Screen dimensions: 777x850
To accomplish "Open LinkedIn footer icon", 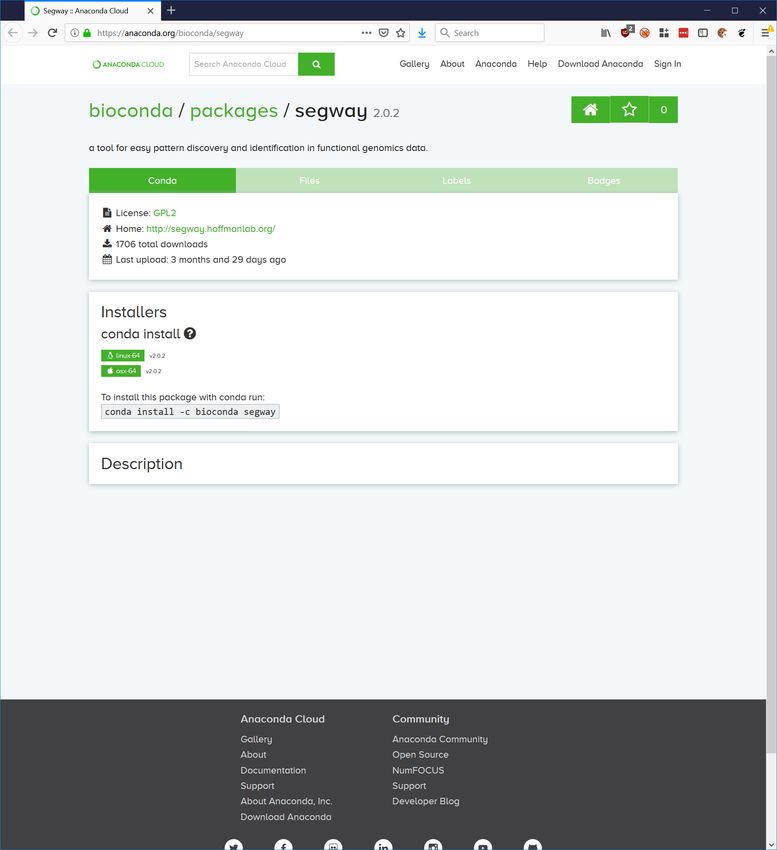I will coord(383,845).
